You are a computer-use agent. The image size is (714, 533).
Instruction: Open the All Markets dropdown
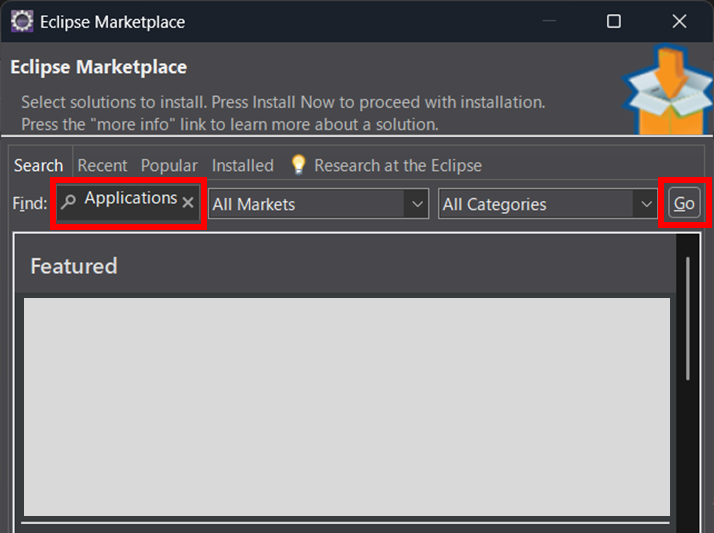click(x=306, y=204)
